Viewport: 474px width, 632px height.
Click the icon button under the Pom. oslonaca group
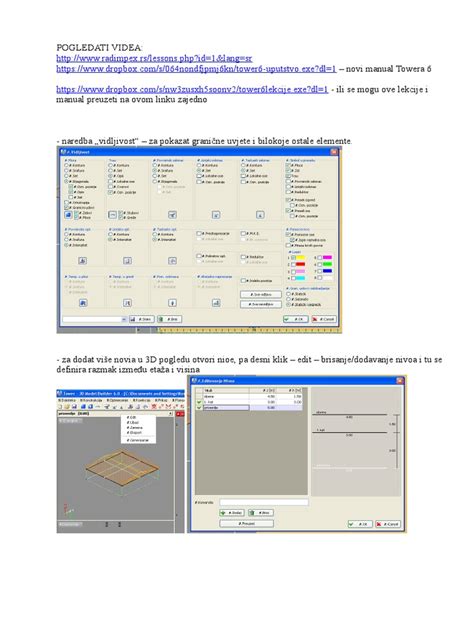(173, 303)
